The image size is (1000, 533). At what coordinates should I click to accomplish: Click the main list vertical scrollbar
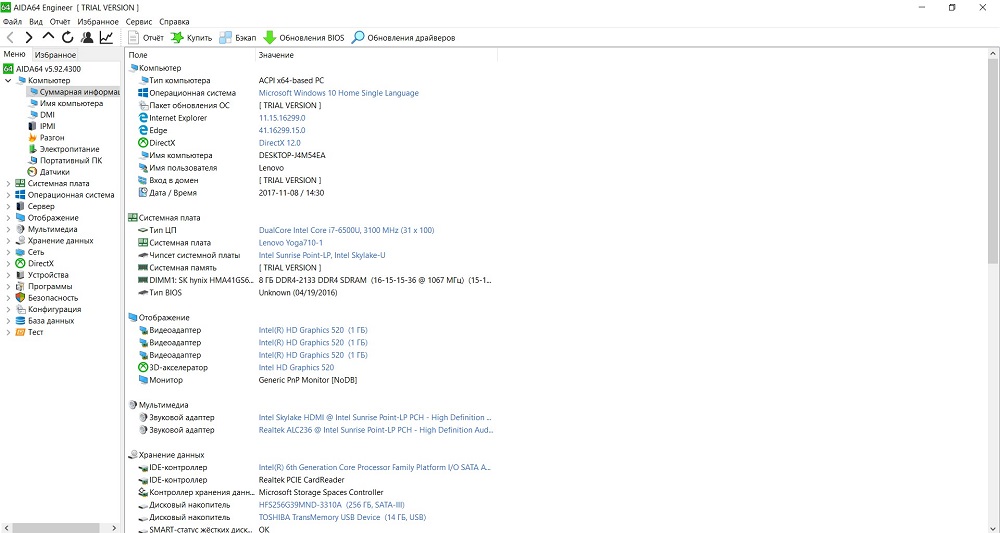pos(994,162)
